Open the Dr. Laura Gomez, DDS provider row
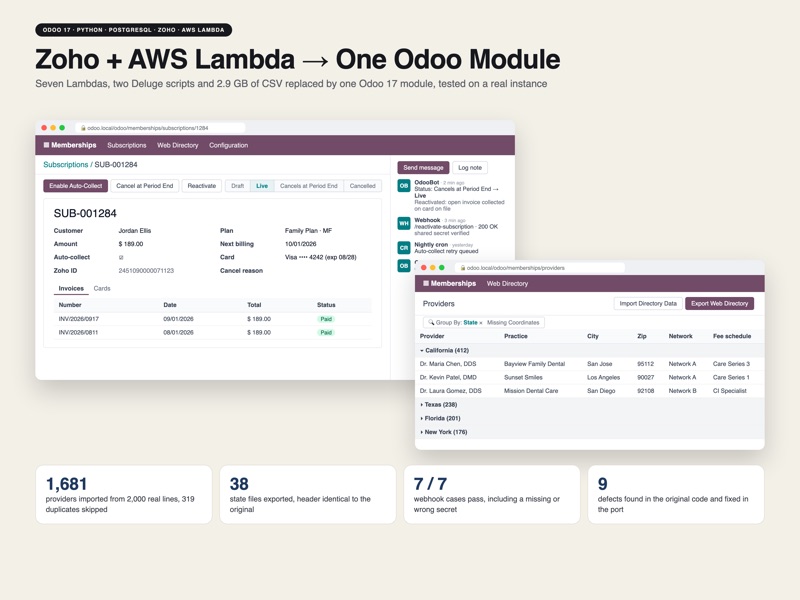The image size is (800, 600). pyautogui.click(x=590, y=391)
